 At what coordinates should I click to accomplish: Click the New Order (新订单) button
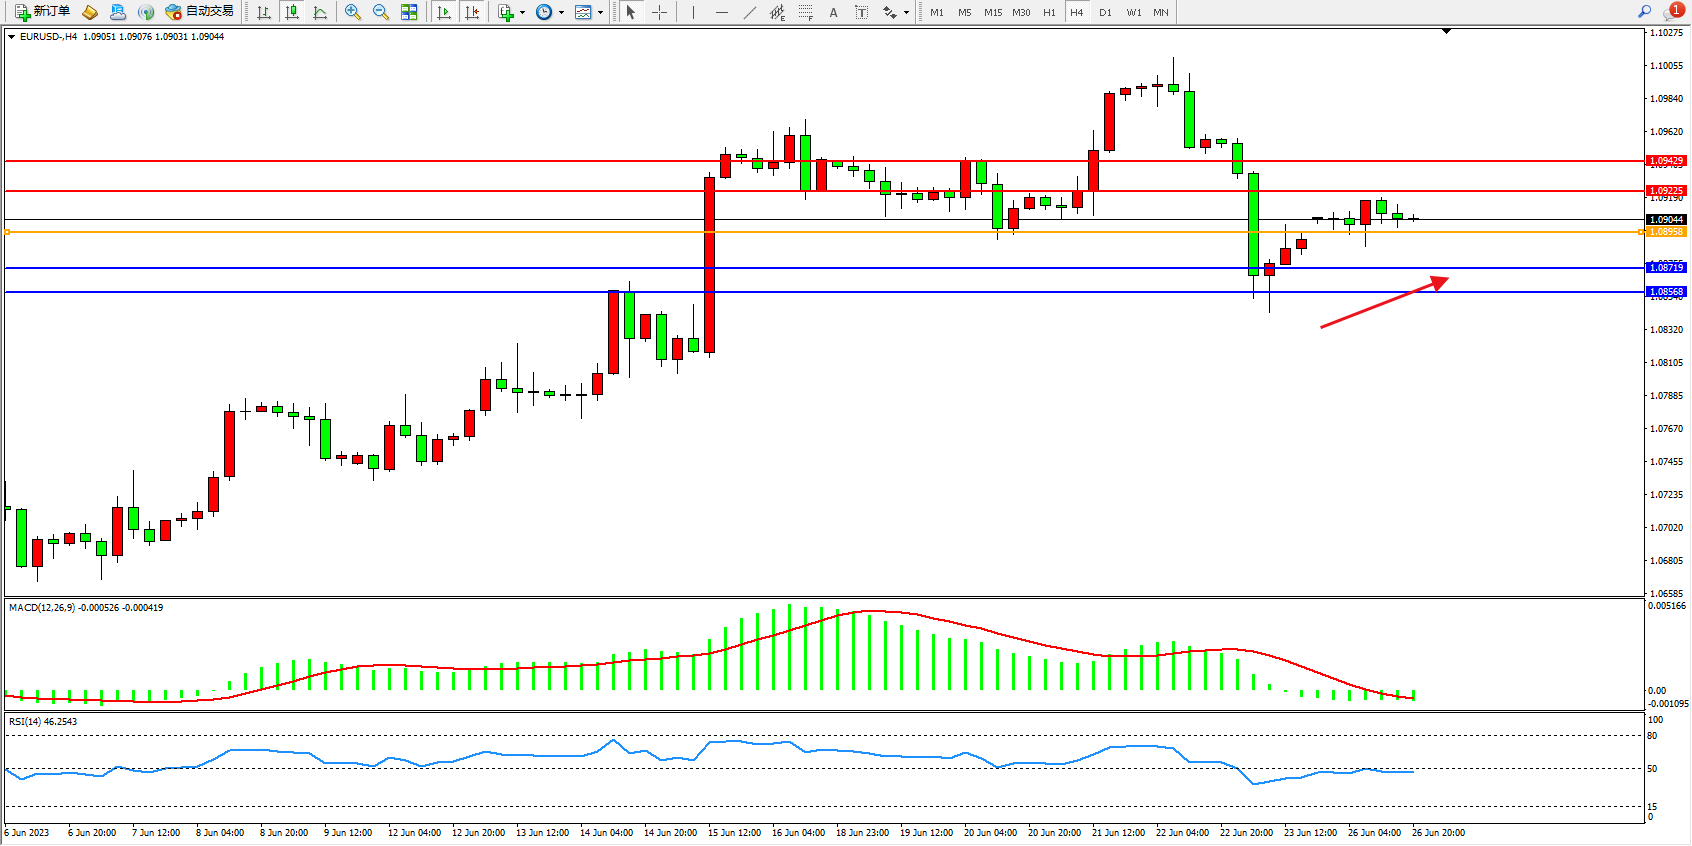coord(42,12)
